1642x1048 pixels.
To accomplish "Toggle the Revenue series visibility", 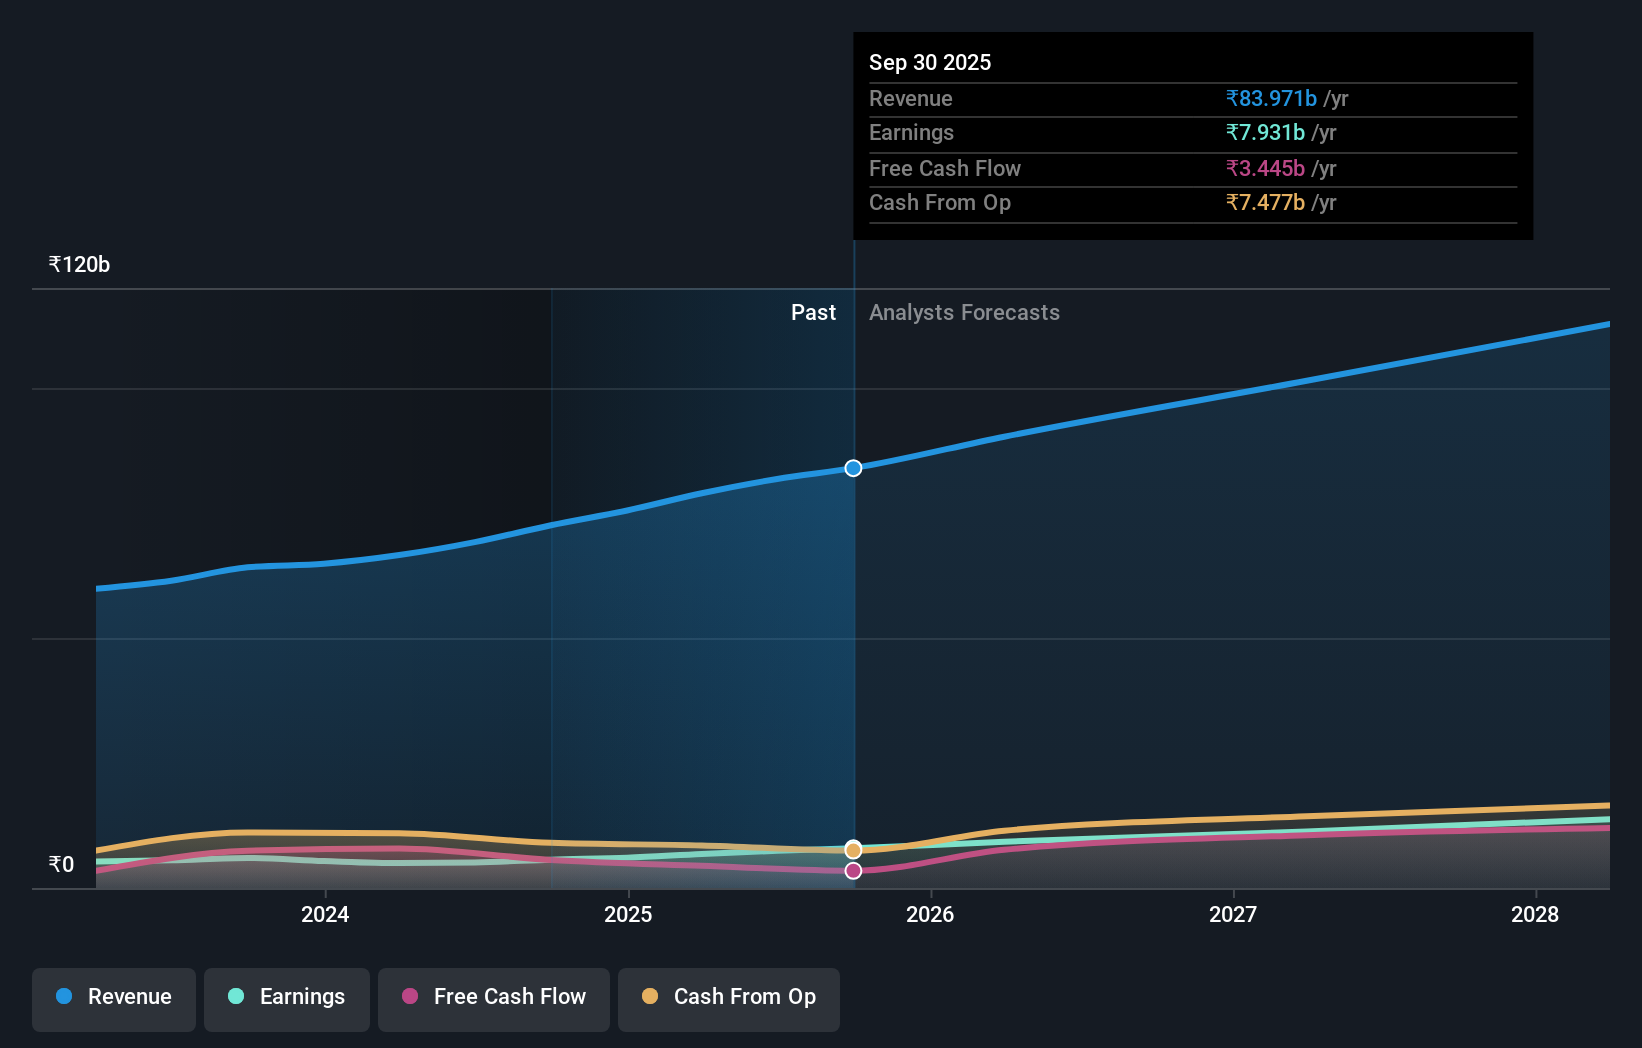I will tap(113, 997).
